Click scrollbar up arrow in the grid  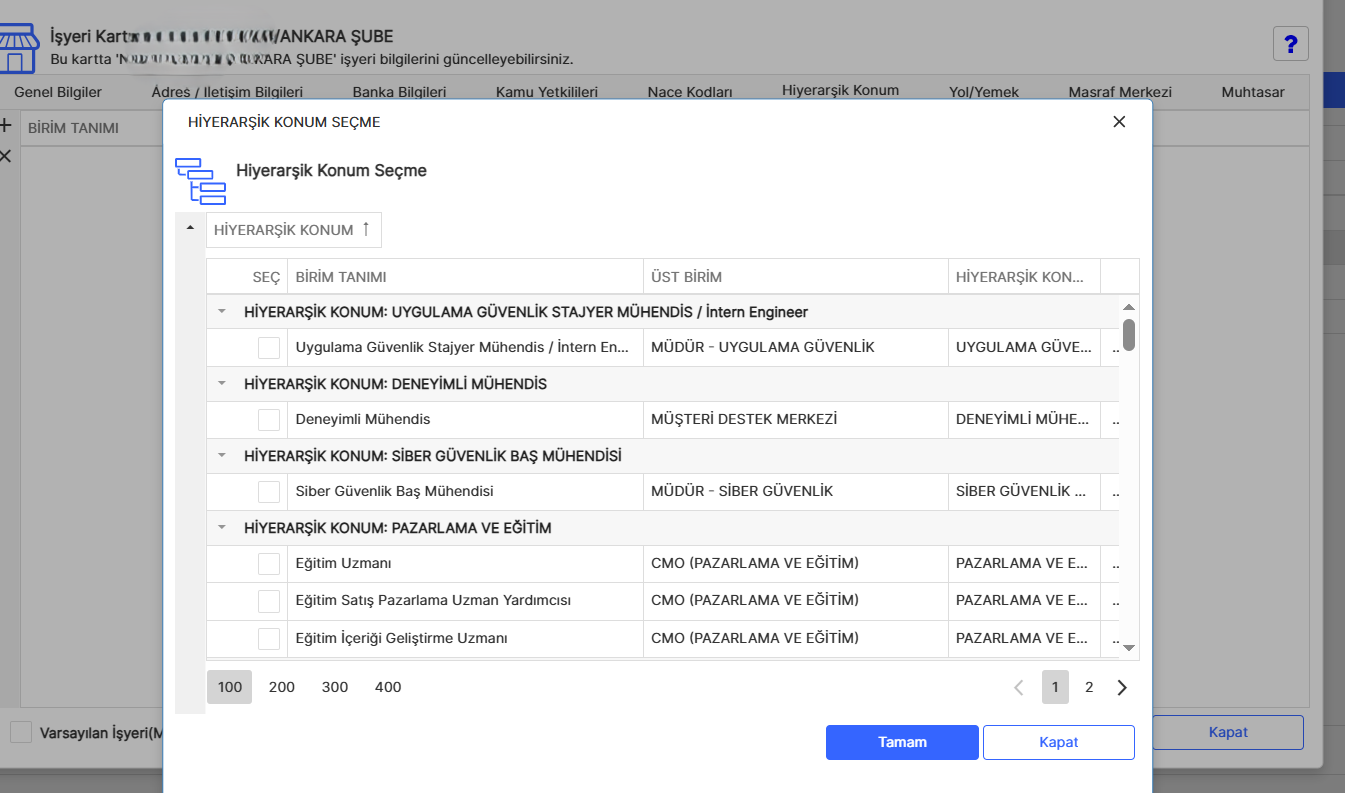pyautogui.click(x=1129, y=307)
